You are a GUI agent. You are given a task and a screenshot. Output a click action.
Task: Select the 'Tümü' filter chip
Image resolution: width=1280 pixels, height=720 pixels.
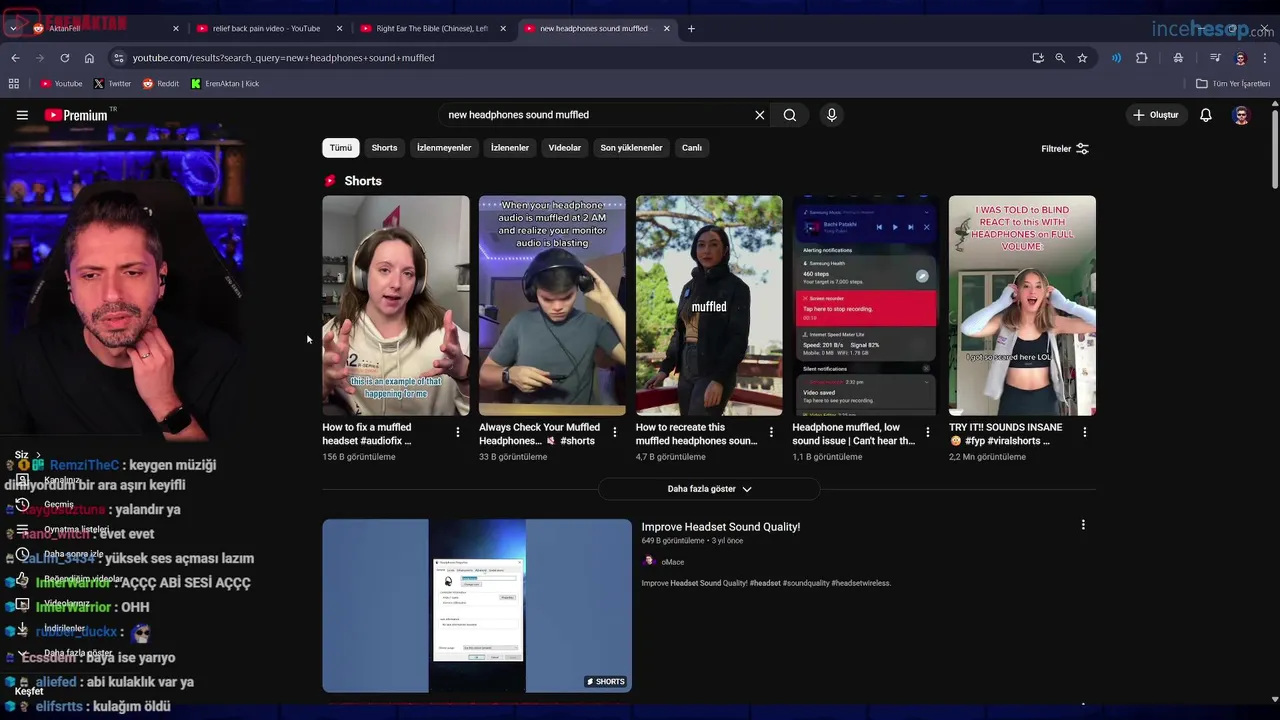coord(341,148)
